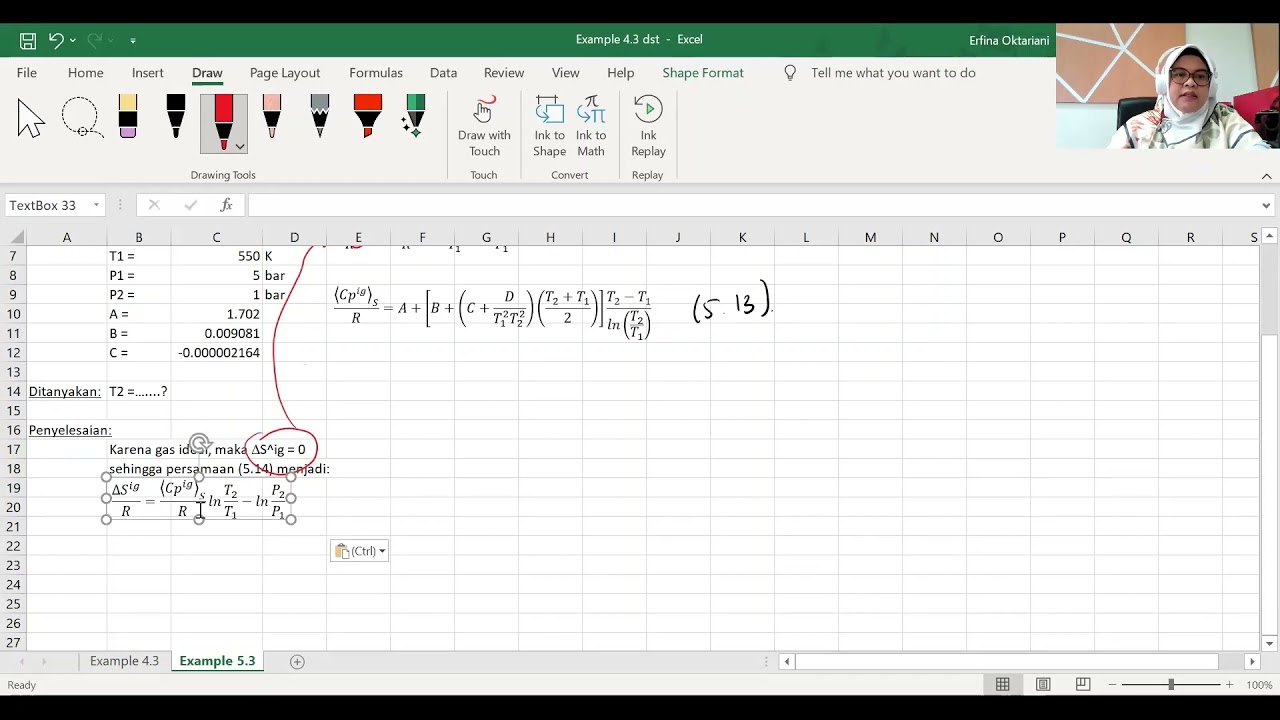Click the zoom out minus button
The height and width of the screenshot is (720, 1280).
click(1110, 685)
